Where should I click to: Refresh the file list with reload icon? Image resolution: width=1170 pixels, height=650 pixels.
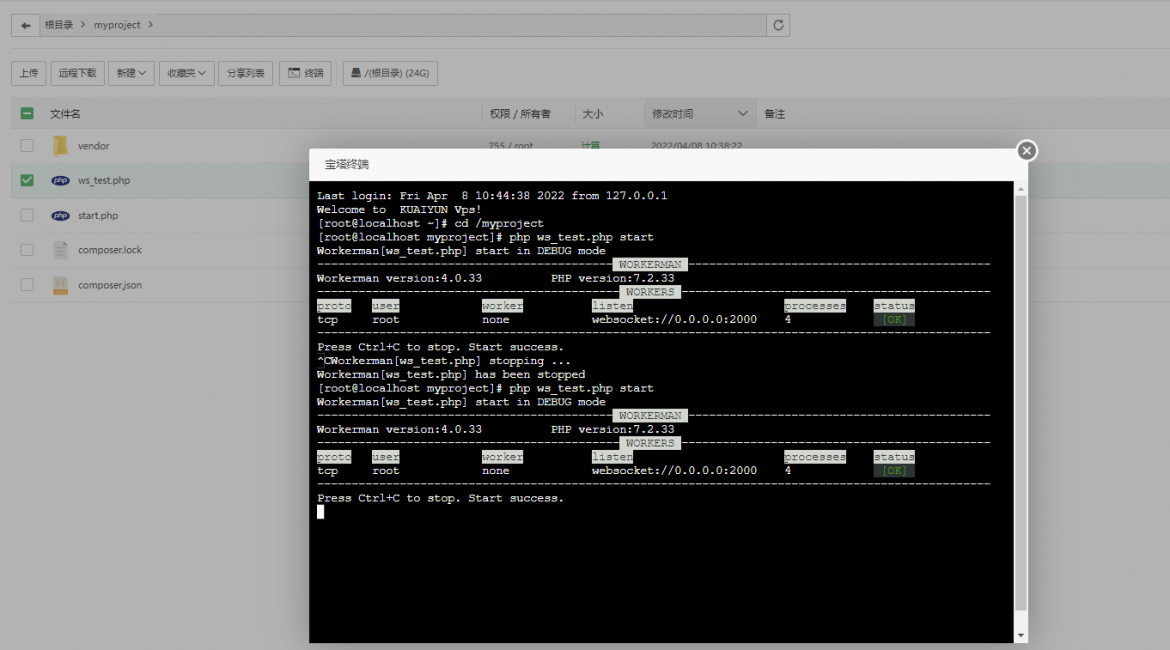tap(778, 25)
